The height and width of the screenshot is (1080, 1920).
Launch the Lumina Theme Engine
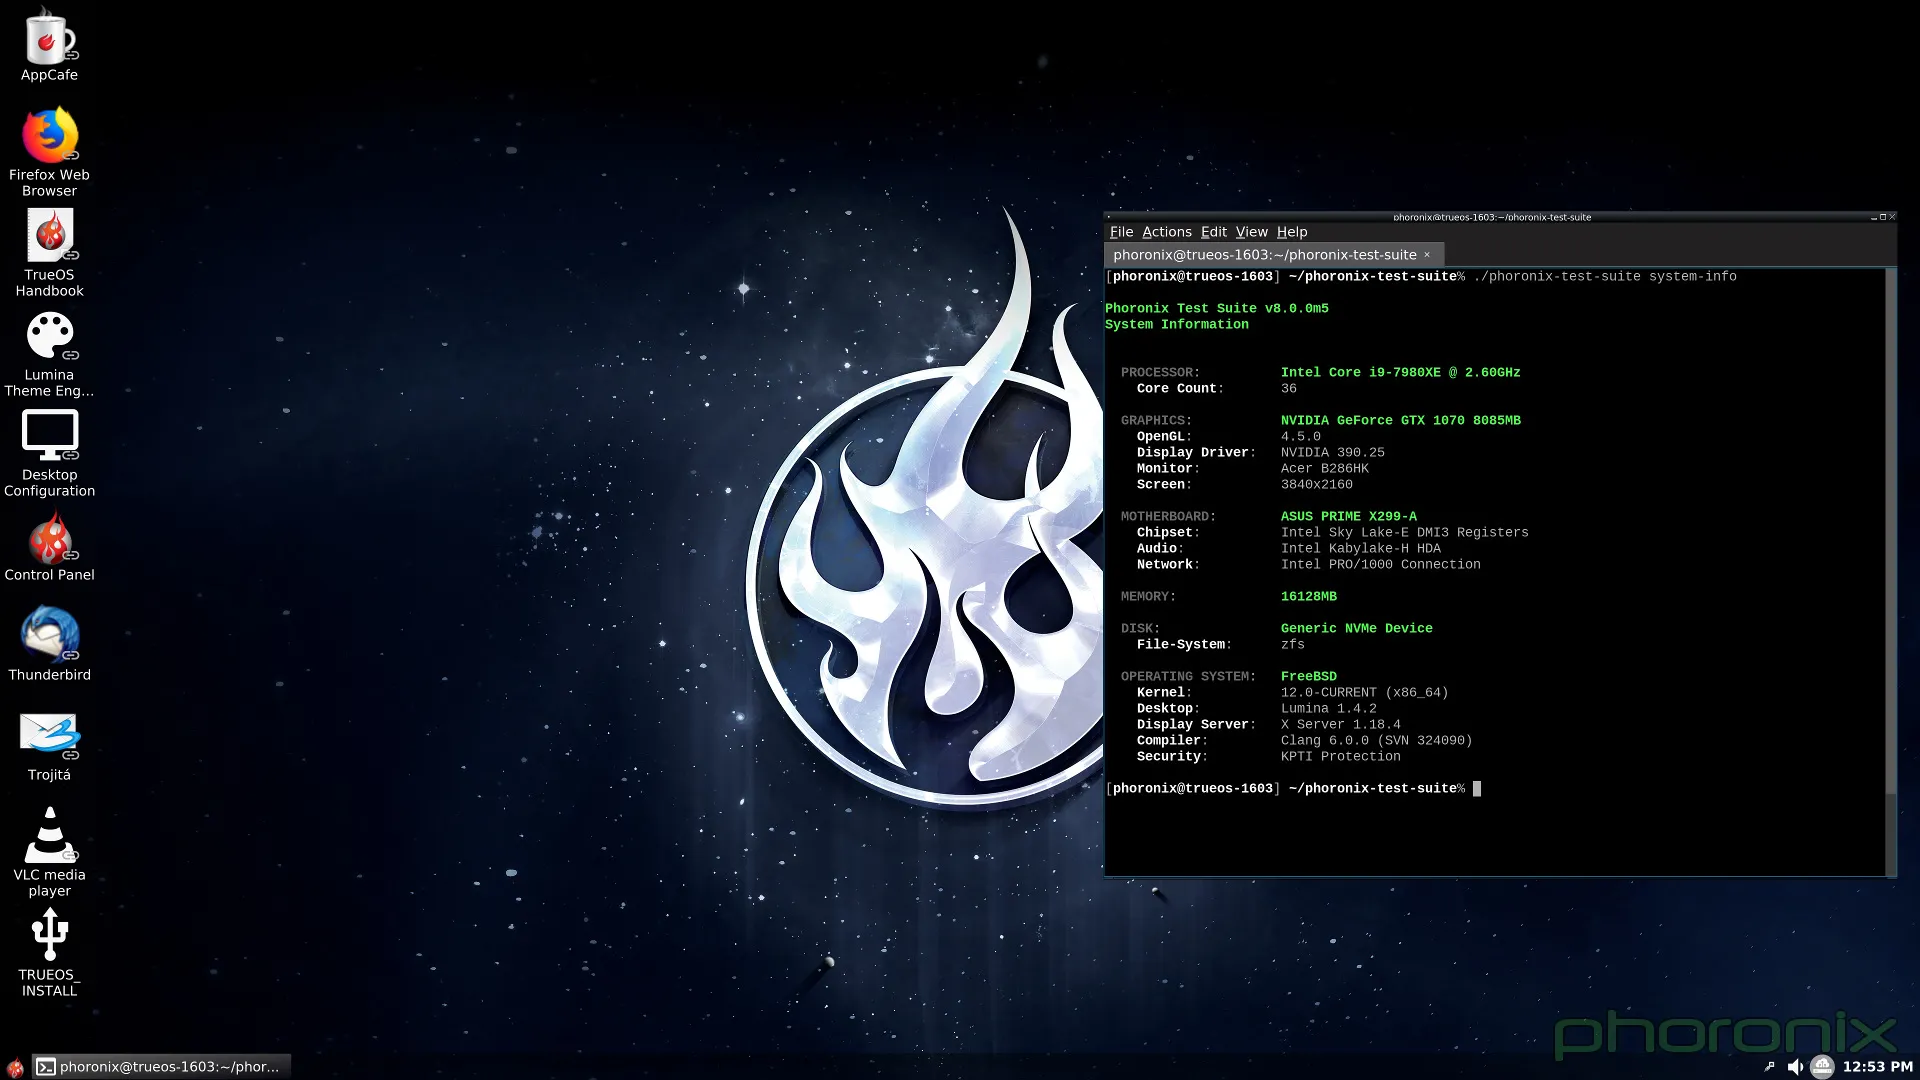49,333
